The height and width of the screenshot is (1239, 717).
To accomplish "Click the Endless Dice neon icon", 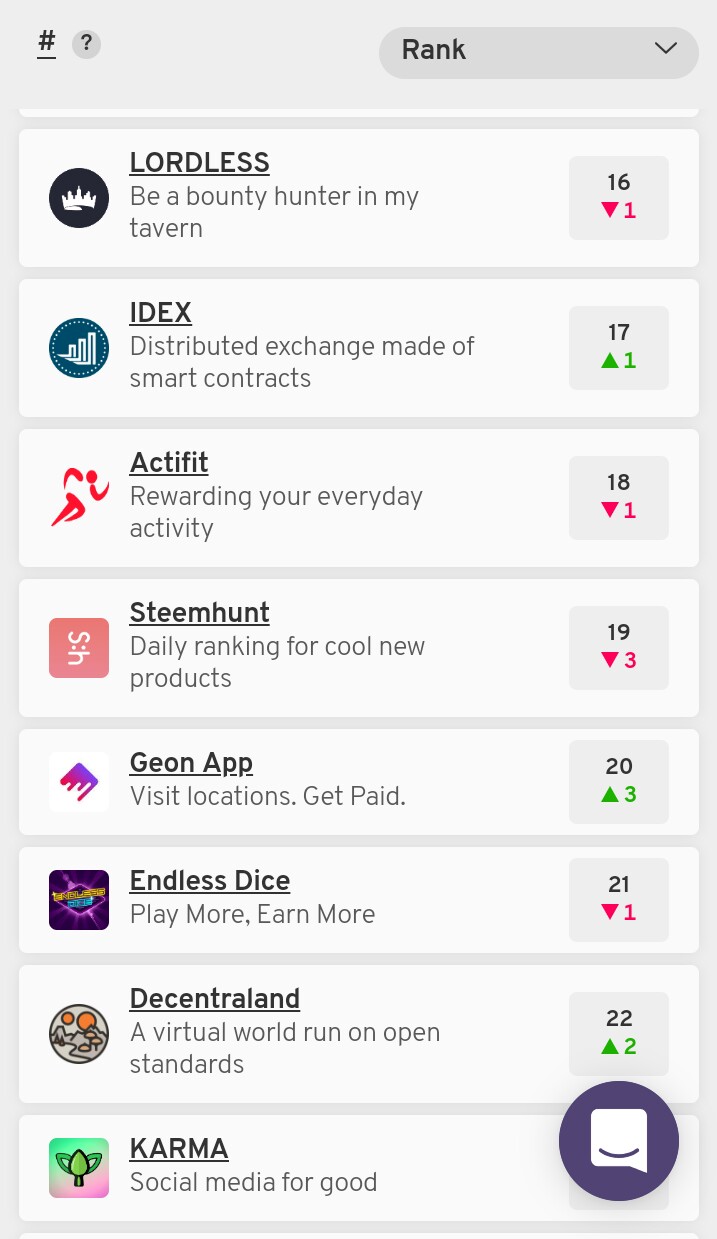I will (79, 900).
